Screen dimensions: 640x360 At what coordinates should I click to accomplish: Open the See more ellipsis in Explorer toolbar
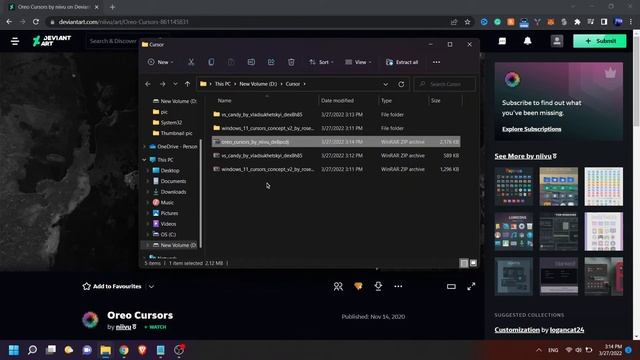coord(436,62)
